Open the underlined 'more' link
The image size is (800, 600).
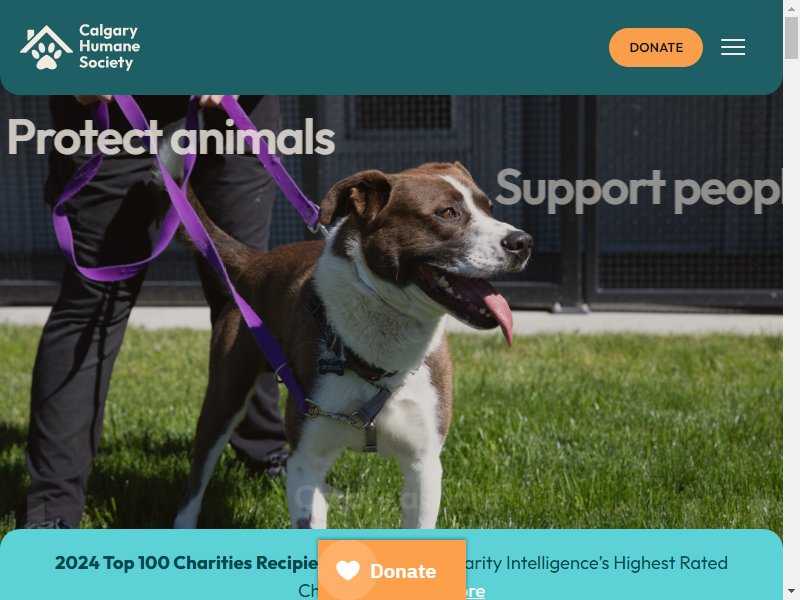click(475, 591)
